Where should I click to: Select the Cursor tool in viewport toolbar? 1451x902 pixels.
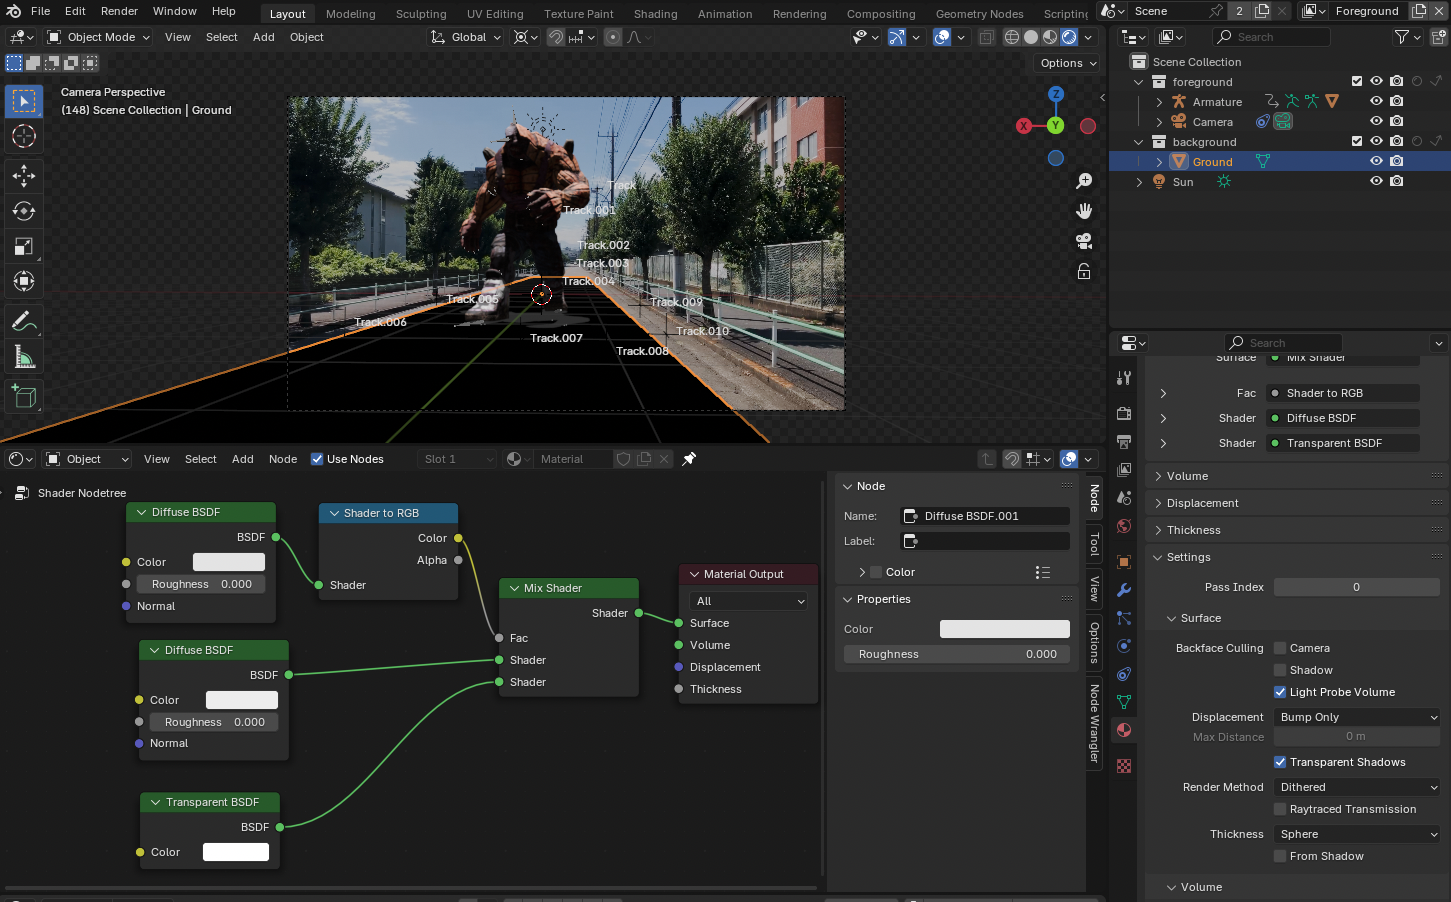click(x=24, y=136)
